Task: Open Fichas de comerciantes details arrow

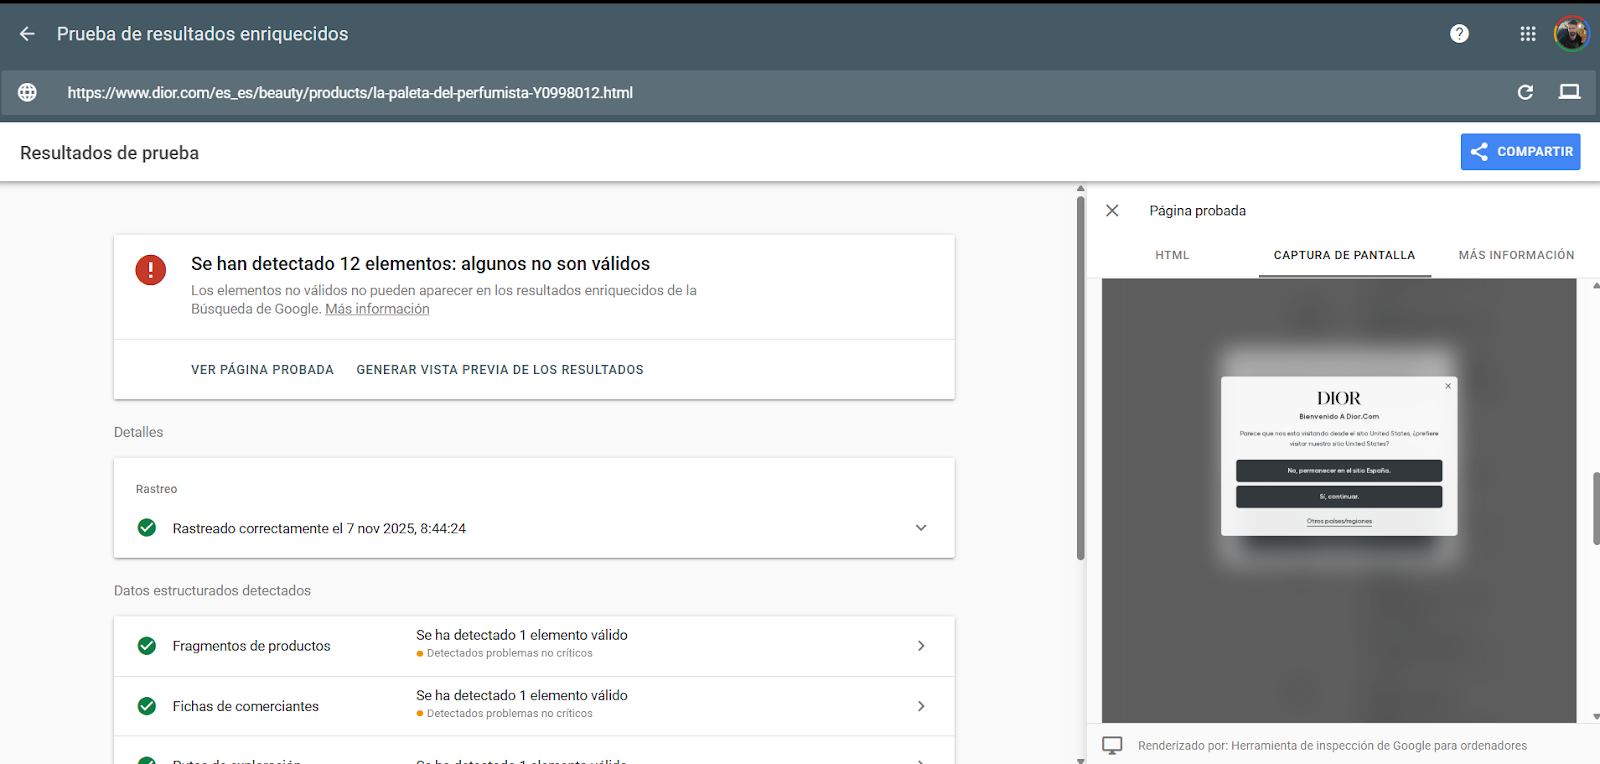Action: [x=921, y=706]
